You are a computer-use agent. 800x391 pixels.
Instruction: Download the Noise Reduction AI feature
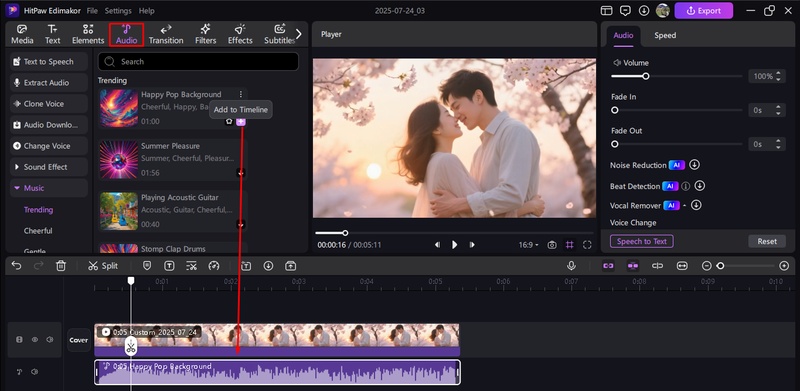click(x=694, y=165)
